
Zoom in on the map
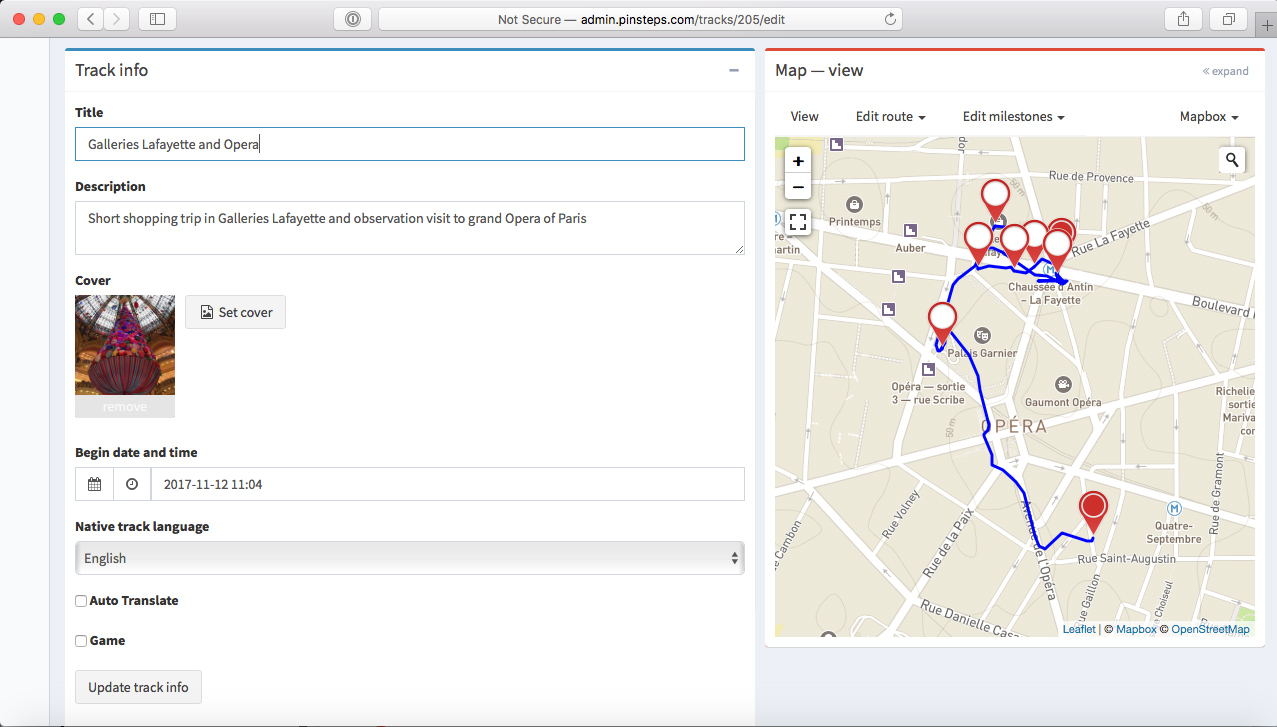[797, 161]
